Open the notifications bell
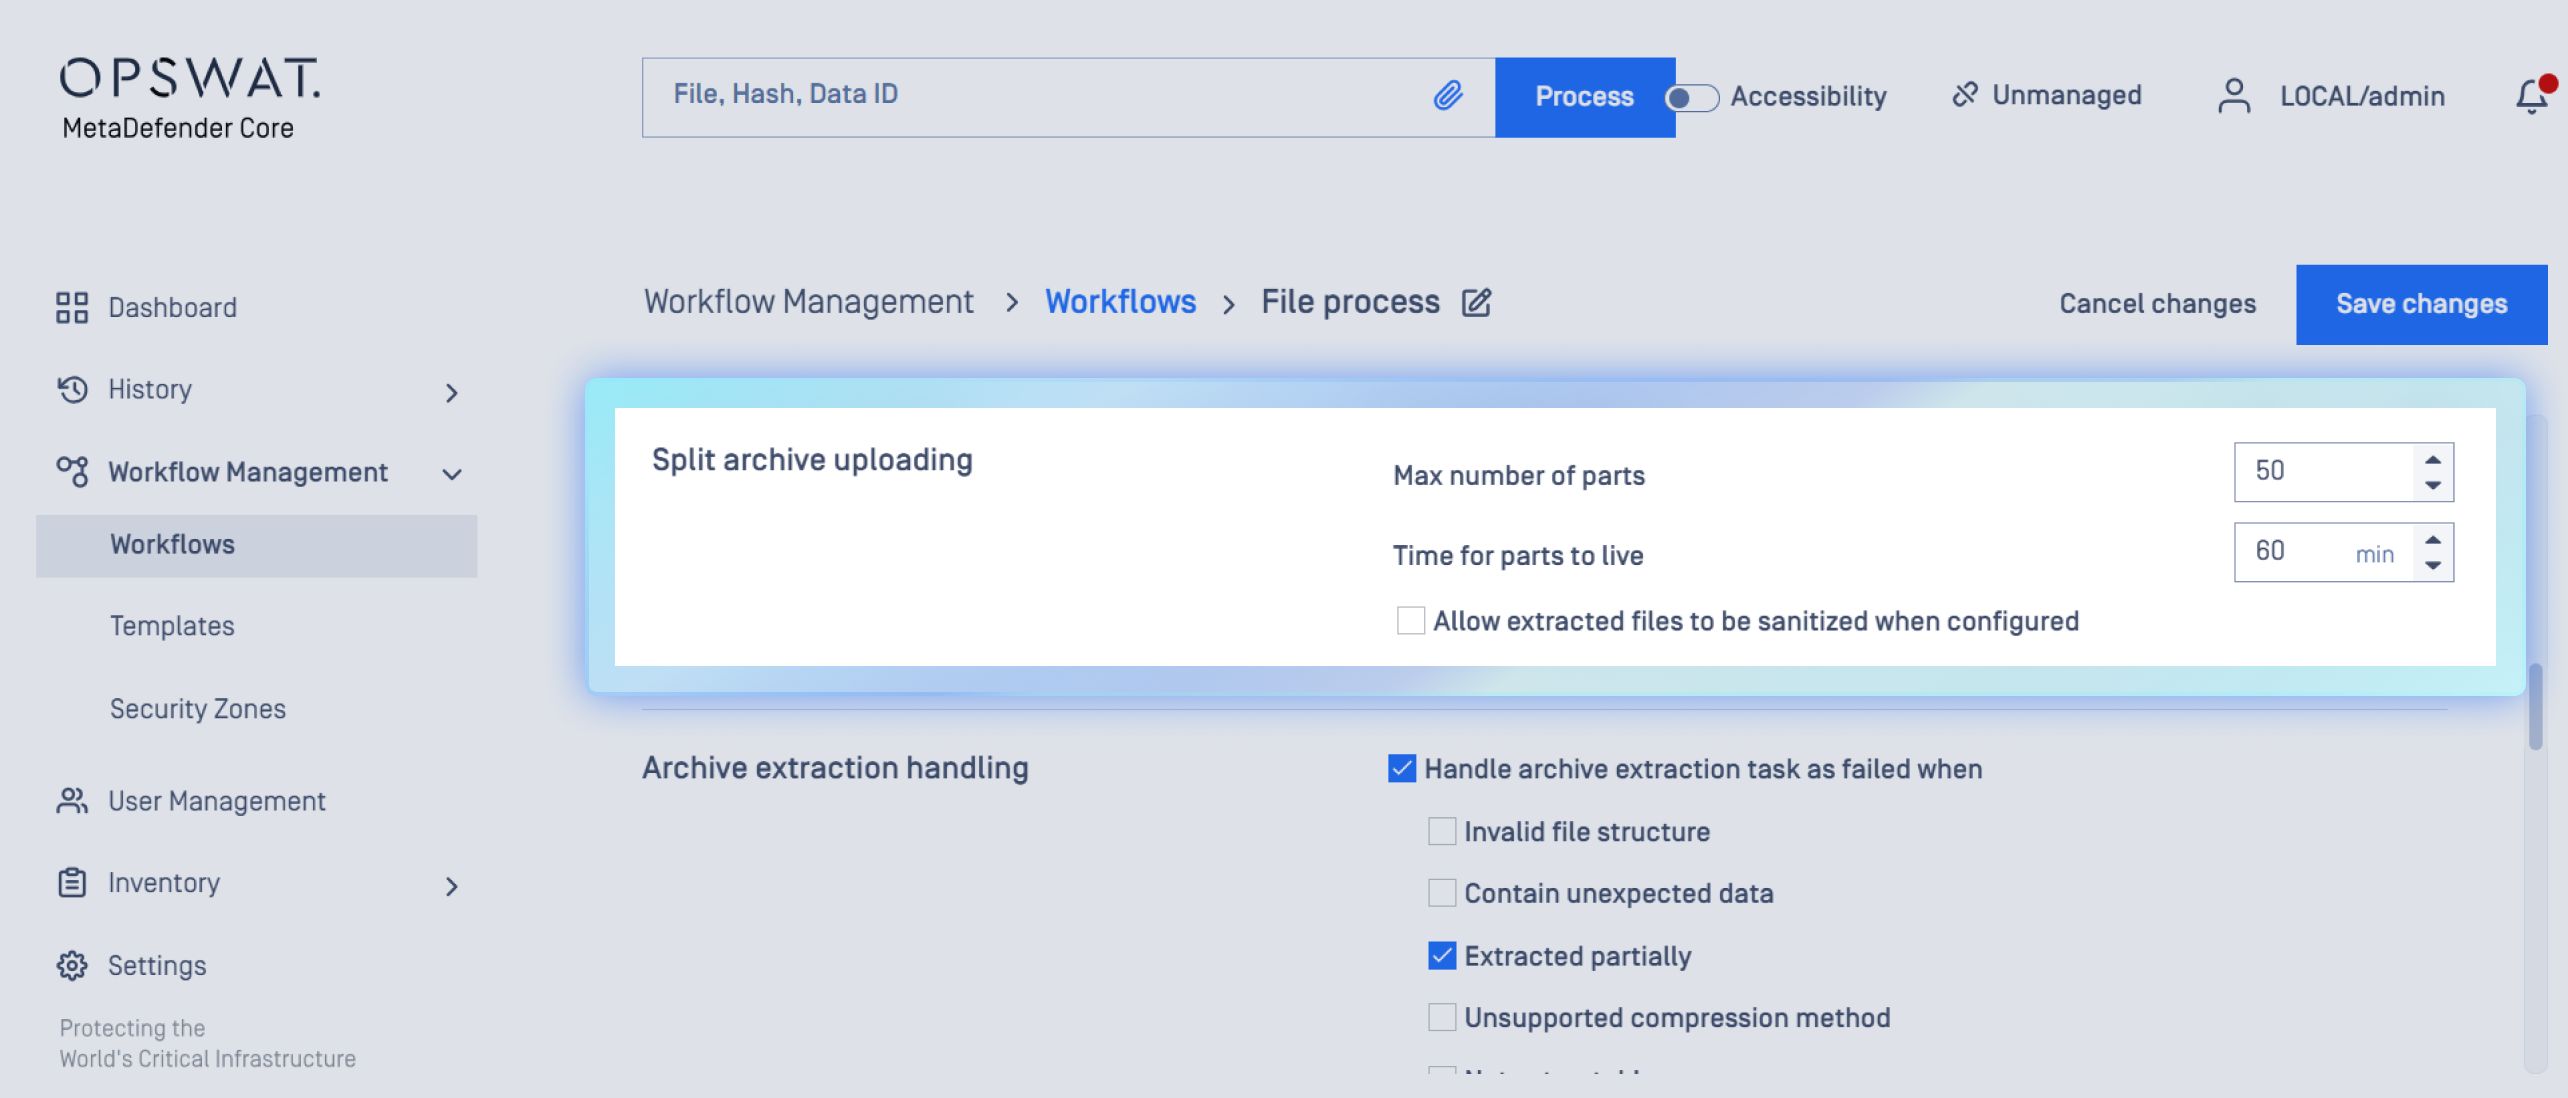The image size is (2568, 1098). 2531,96
